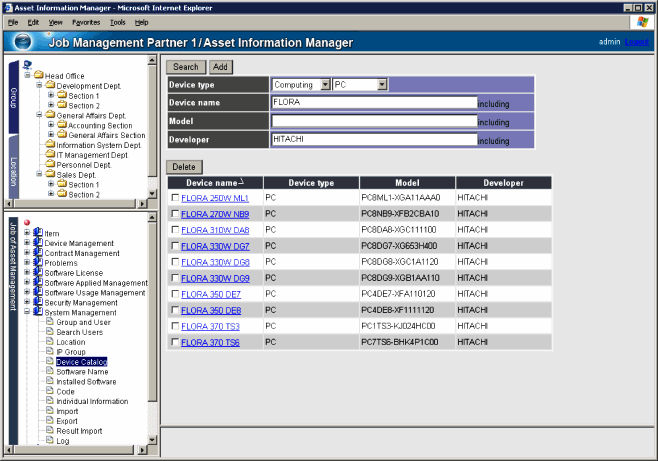658x461 pixels.
Task: Expand the Device Management tree node
Action: pos(27,243)
